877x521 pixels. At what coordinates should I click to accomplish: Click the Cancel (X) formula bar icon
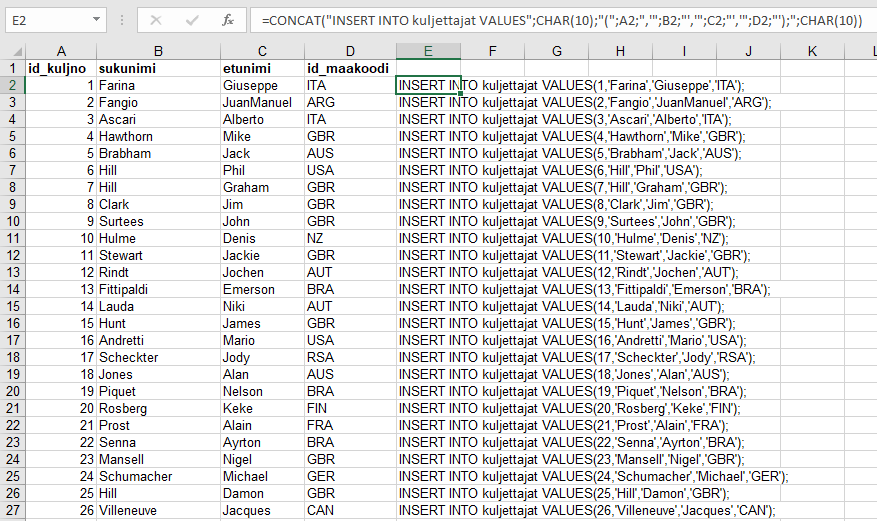click(x=156, y=21)
